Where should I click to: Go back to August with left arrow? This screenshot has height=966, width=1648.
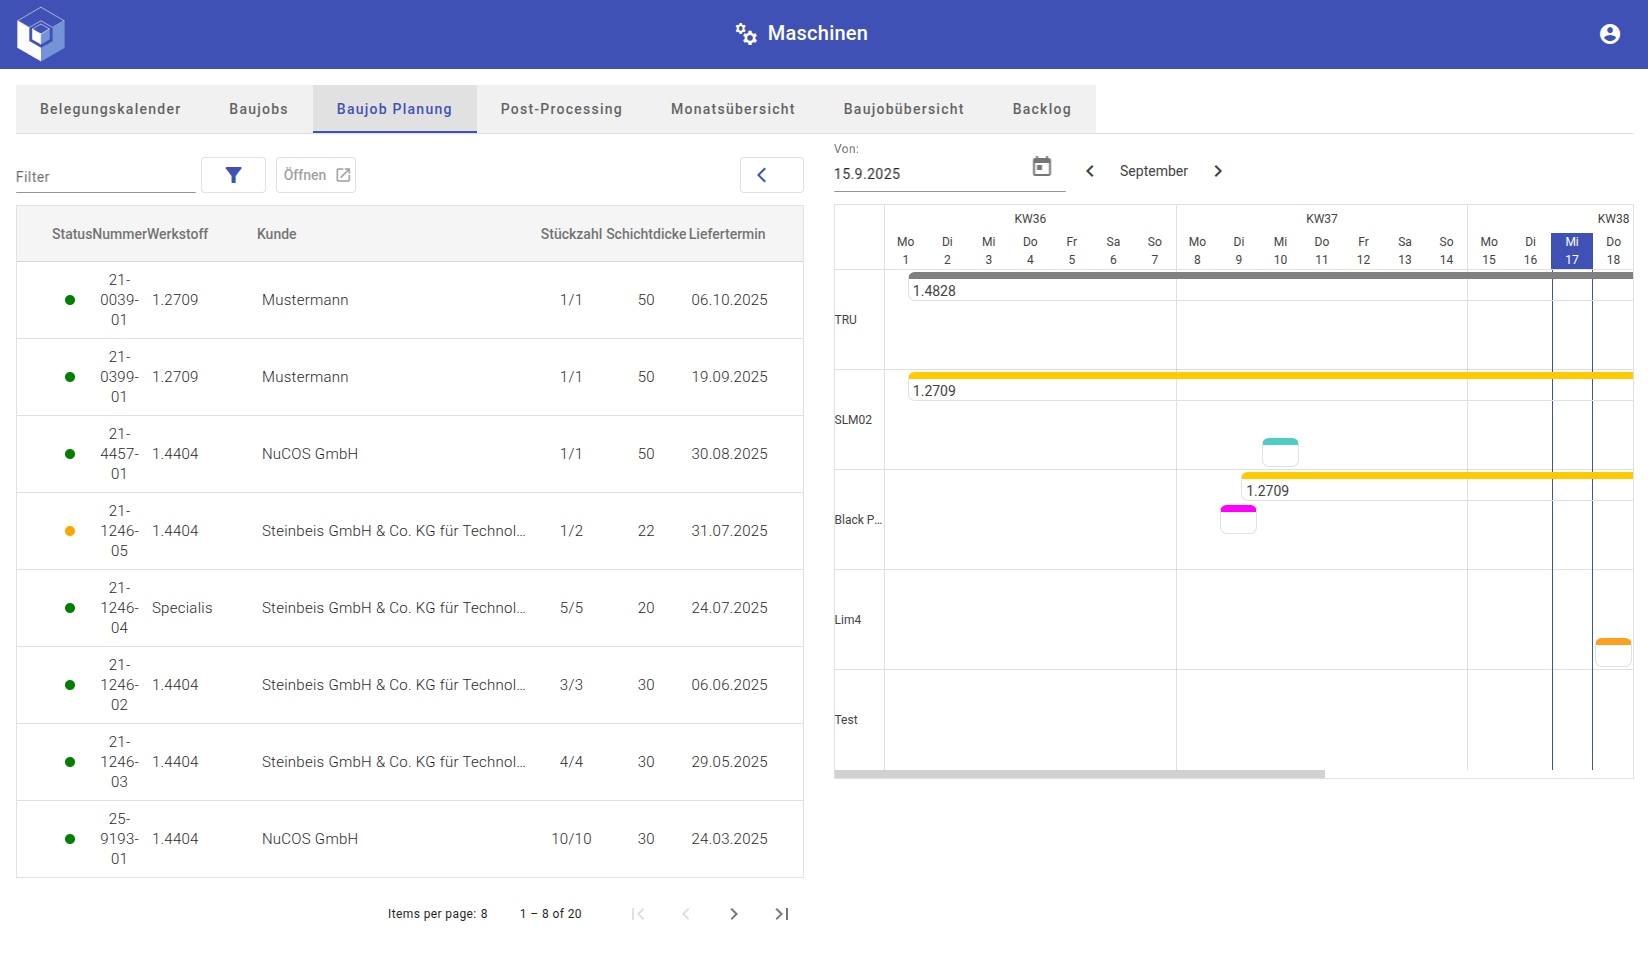[1089, 171]
